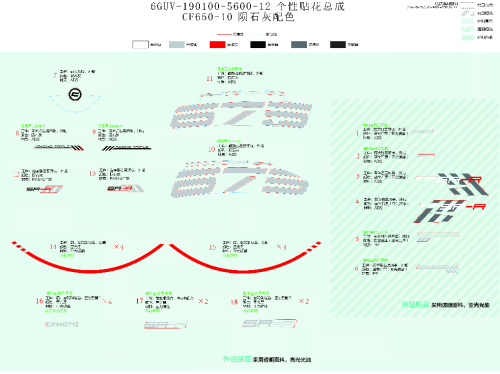Click the title text 6GUV-190100-5600-12
The height and width of the screenshot is (374, 500).
210,6
